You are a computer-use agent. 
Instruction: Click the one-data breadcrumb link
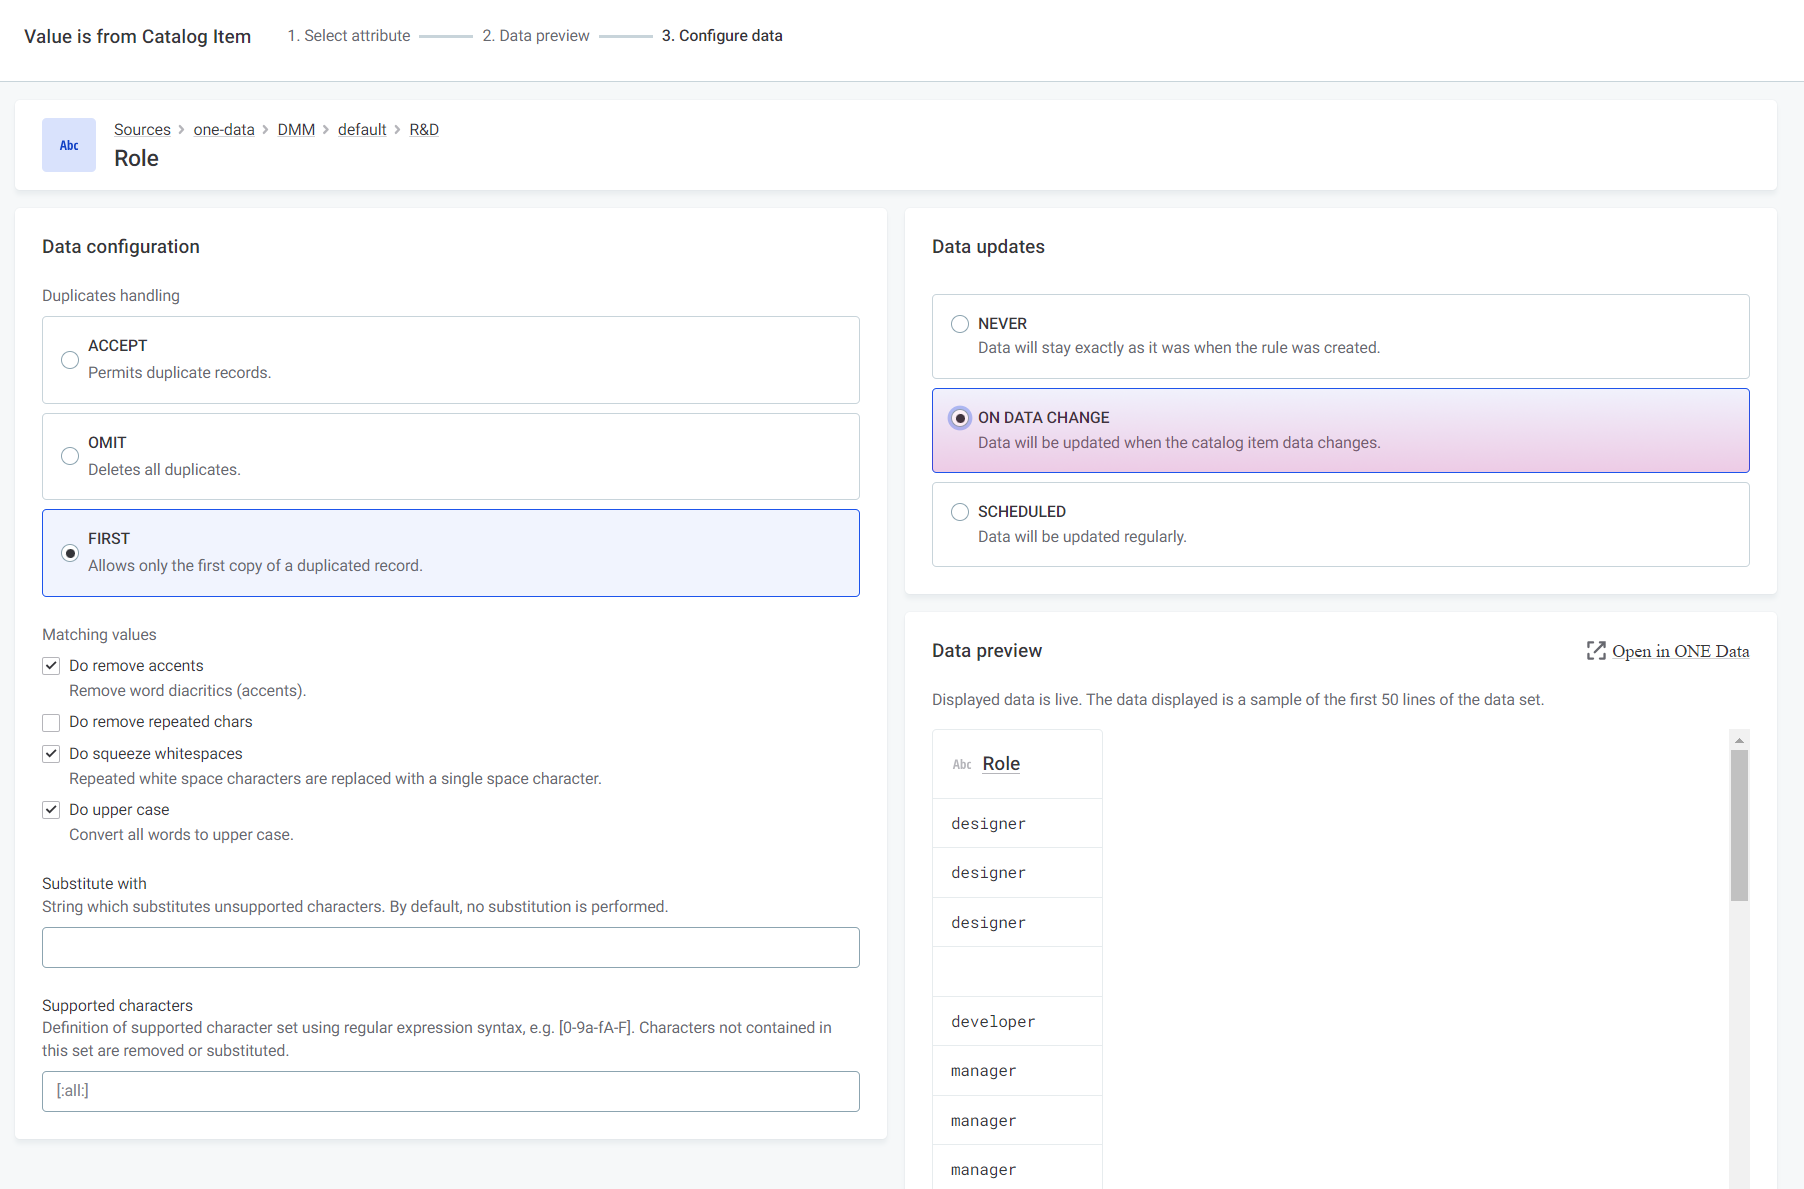(224, 130)
